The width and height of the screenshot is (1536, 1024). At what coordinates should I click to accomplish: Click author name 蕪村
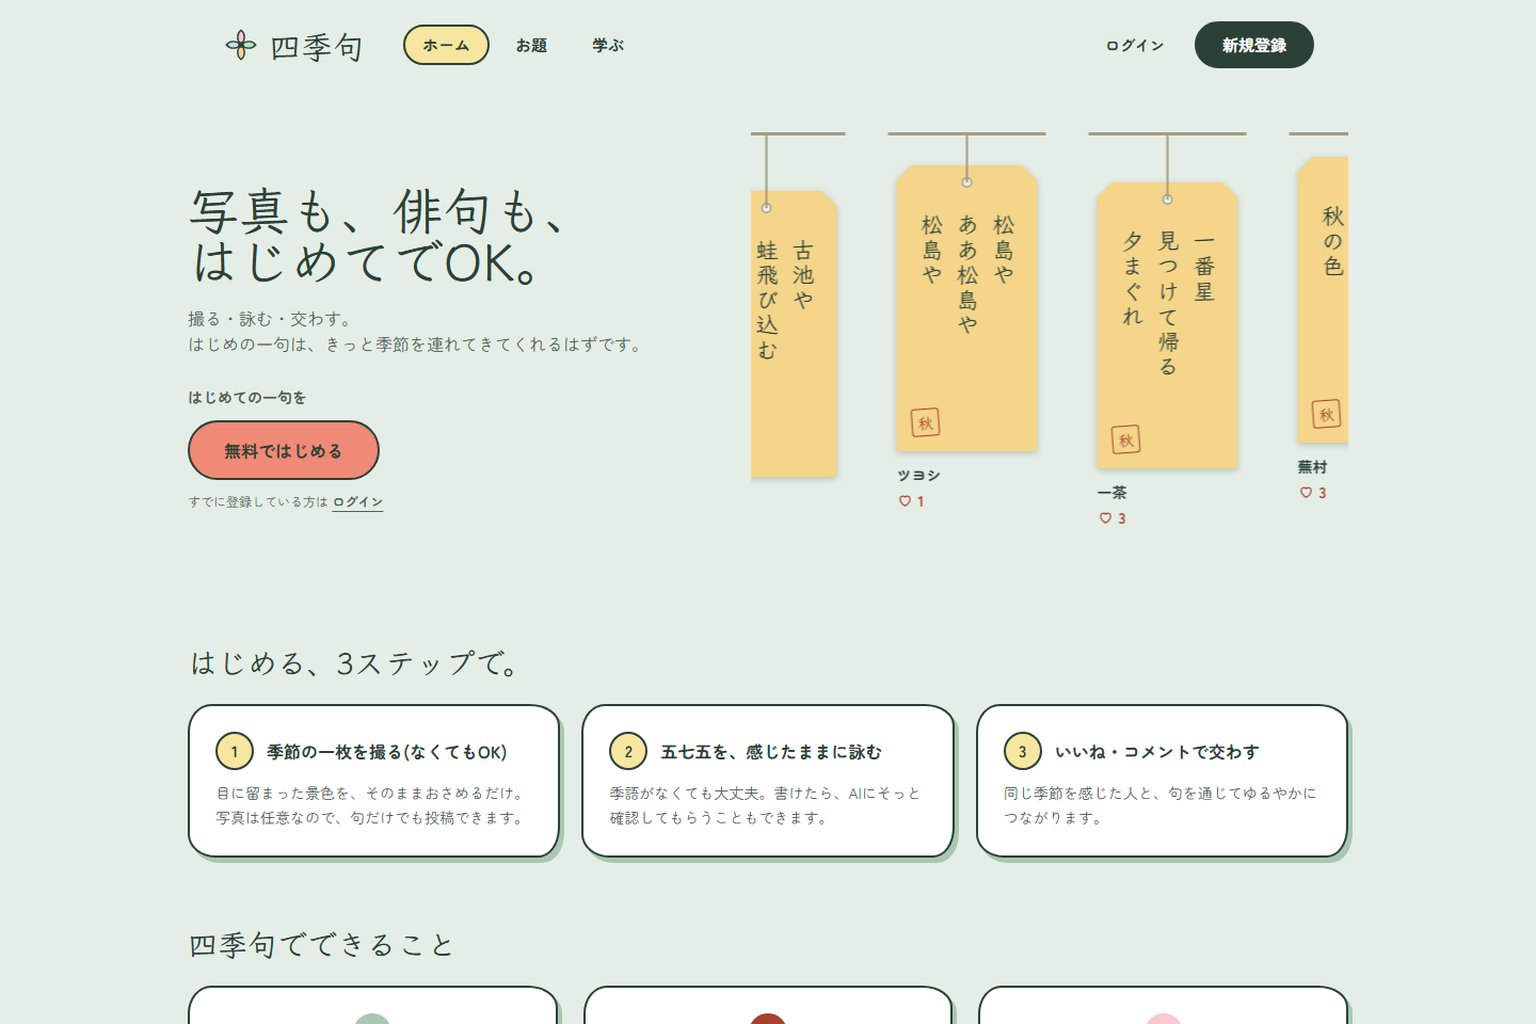pos(1312,467)
